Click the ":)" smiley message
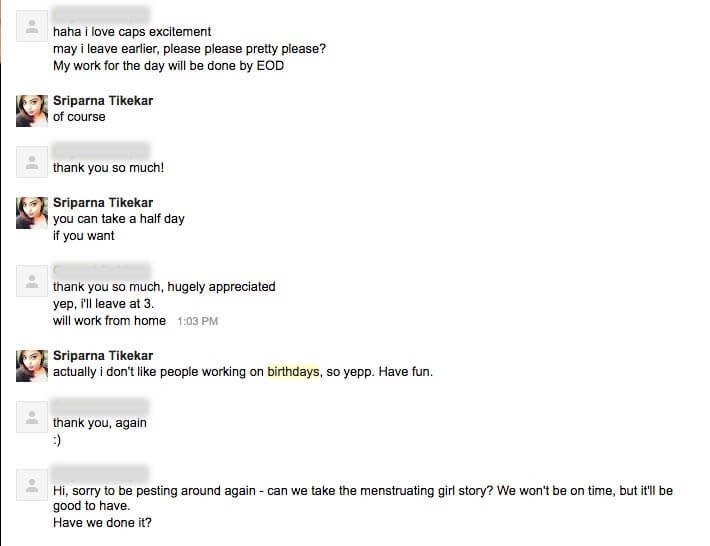Image resolution: width=710 pixels, height=546 pixels. pyautogui.click(x=58, y=440)
